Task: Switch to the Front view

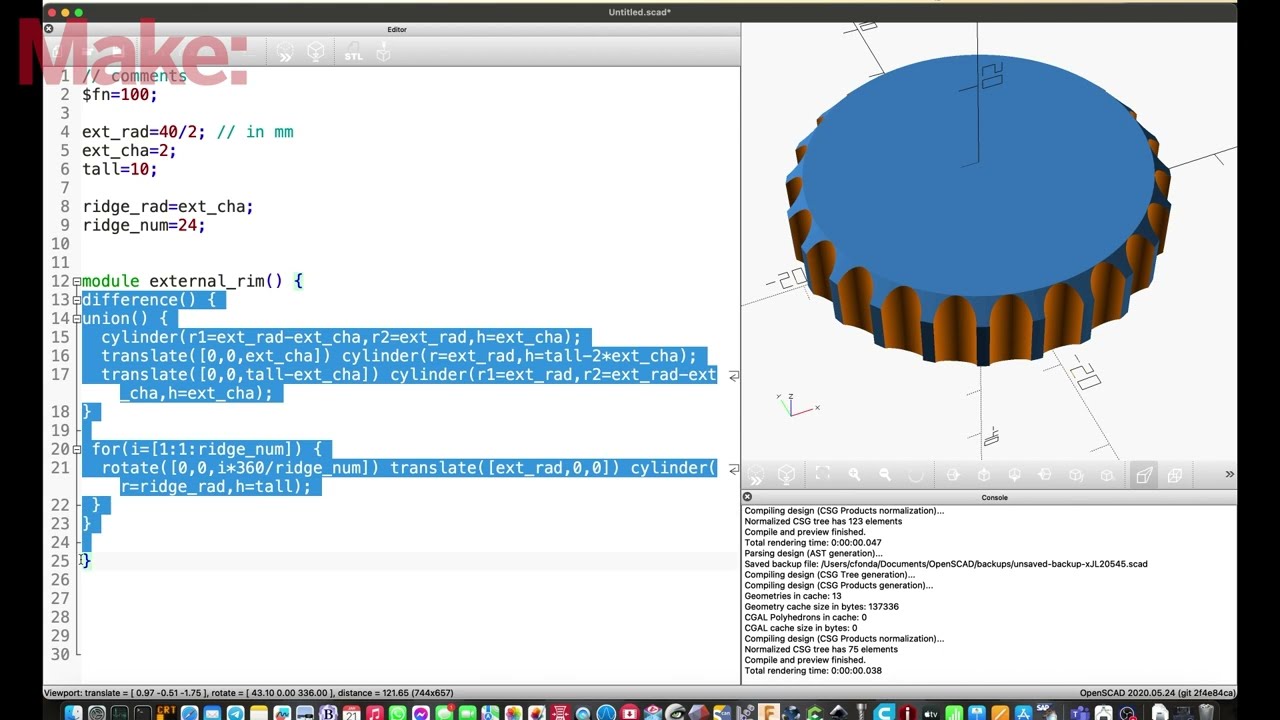Action: pos(1076,475)
